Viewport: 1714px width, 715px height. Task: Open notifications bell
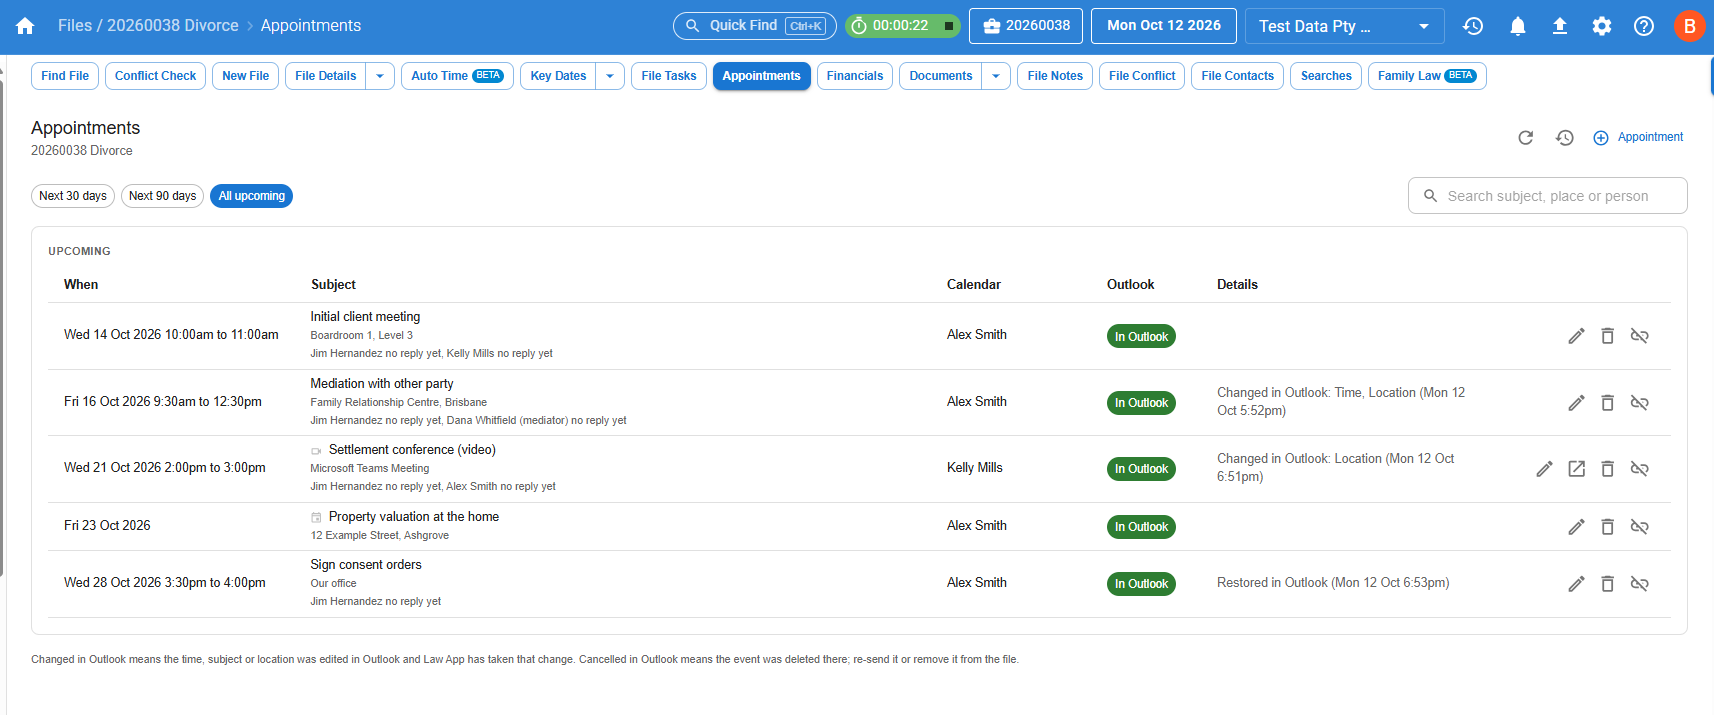(1517, 26)
